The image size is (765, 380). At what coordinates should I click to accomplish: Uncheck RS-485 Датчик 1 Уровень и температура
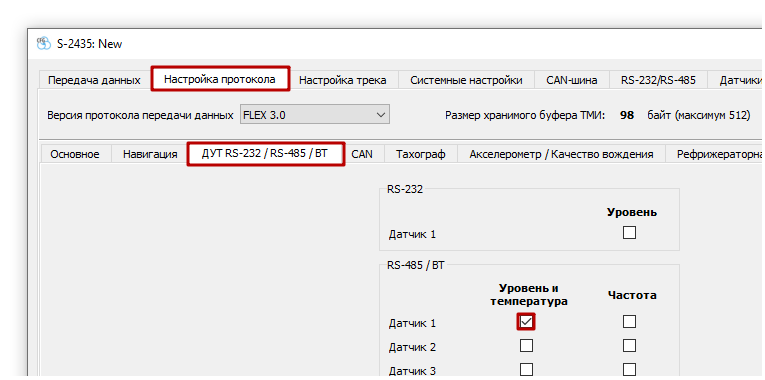pyautogui.click(x=526, y=321)
